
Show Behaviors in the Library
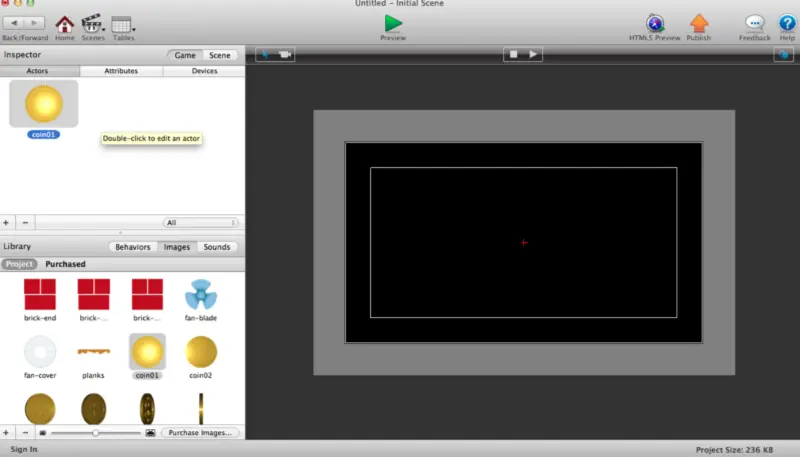pyautogui.click(x=133, y=247)
